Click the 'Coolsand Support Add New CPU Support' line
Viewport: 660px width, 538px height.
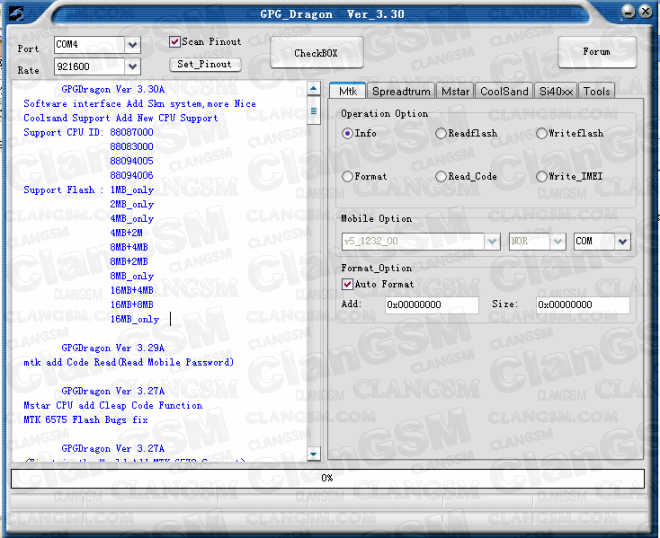pyautogui.click(x=121, y=118)
